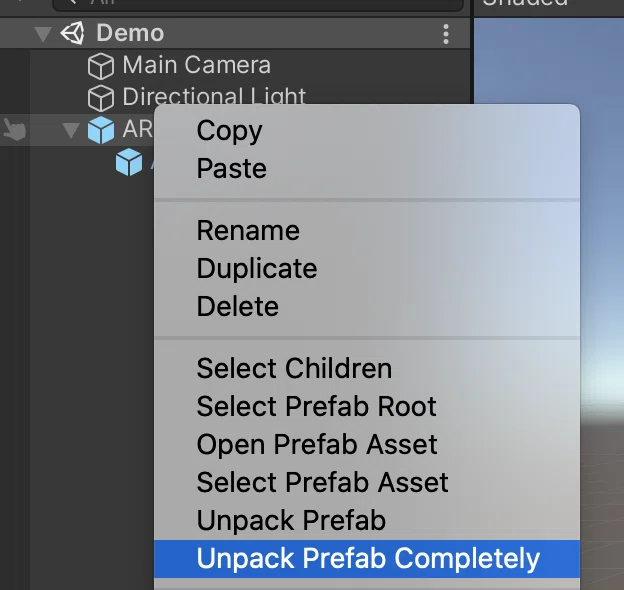
Task: Click the Main Camera cube icon
Action: (x=100, y=66)
